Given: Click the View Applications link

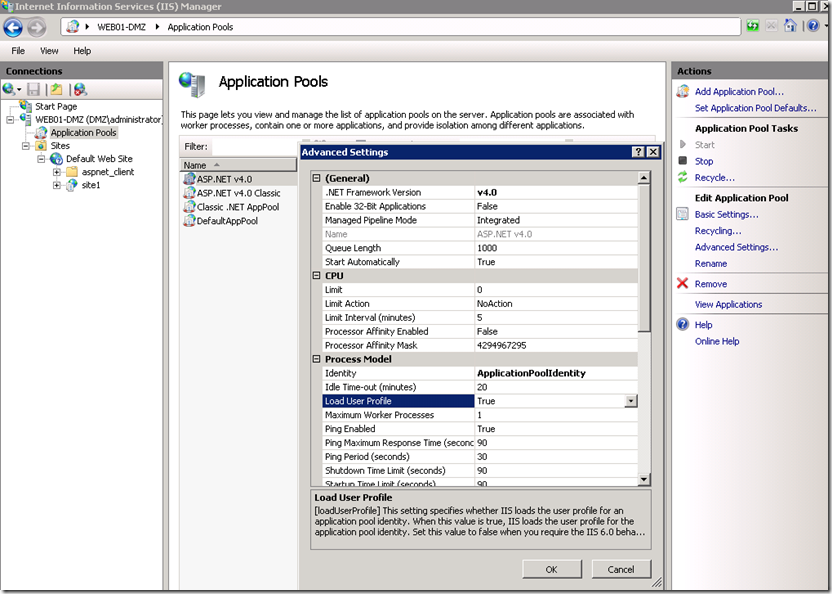Looking at the screenshot, I should [729, 304].
